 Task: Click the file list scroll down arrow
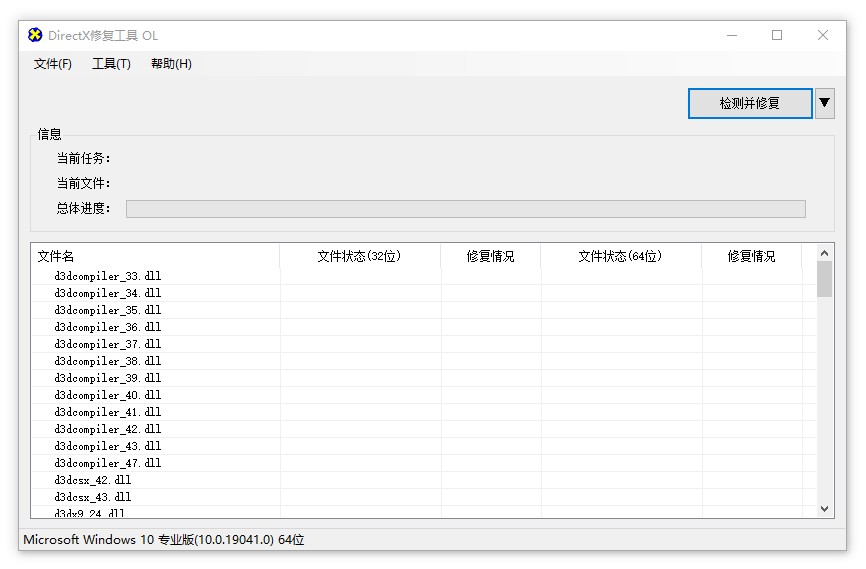pos(825,509)
